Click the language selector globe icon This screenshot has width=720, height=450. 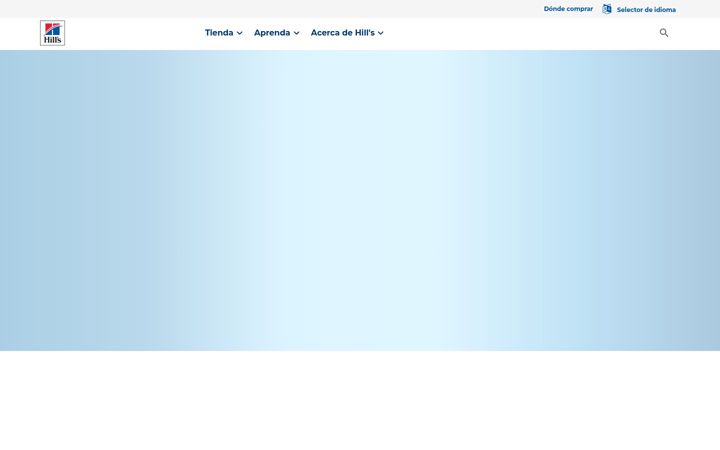(x=607, y=9)
